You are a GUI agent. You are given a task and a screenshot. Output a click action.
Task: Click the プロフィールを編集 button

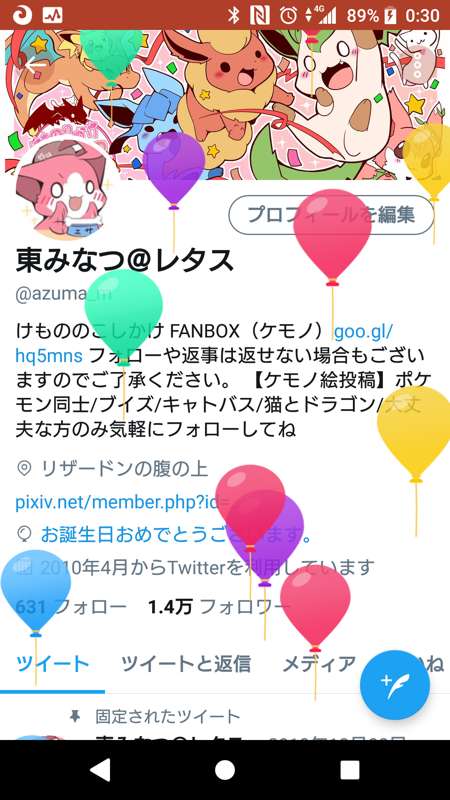(331, 215)
